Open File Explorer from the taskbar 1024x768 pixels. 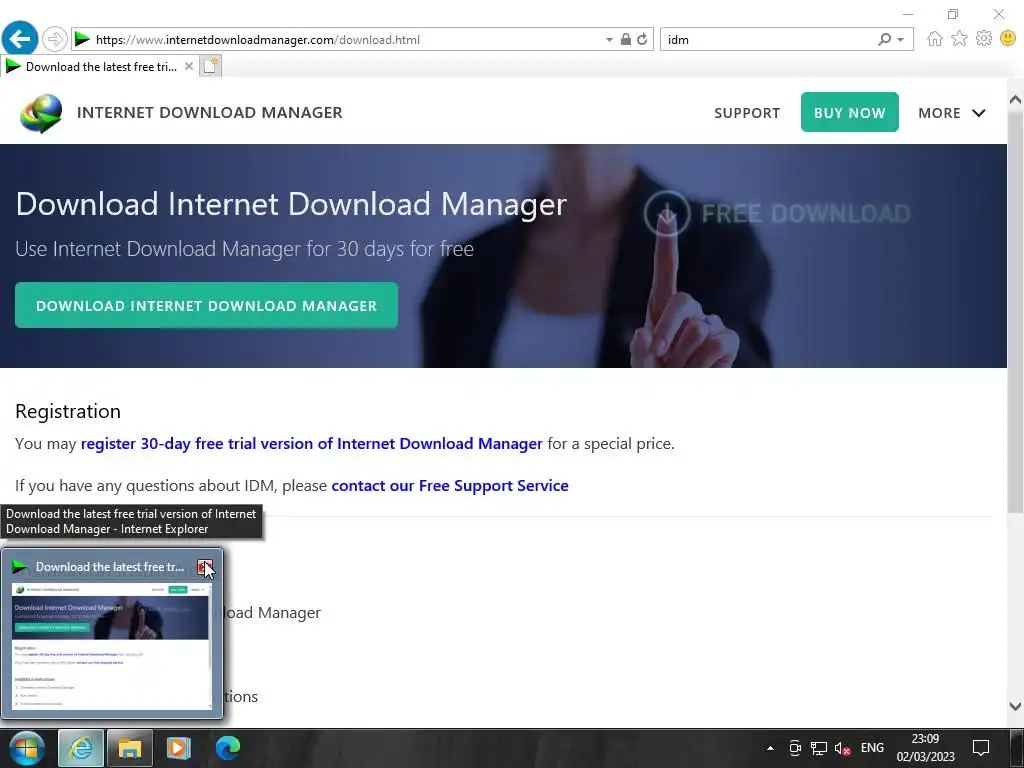coord(129,748)
